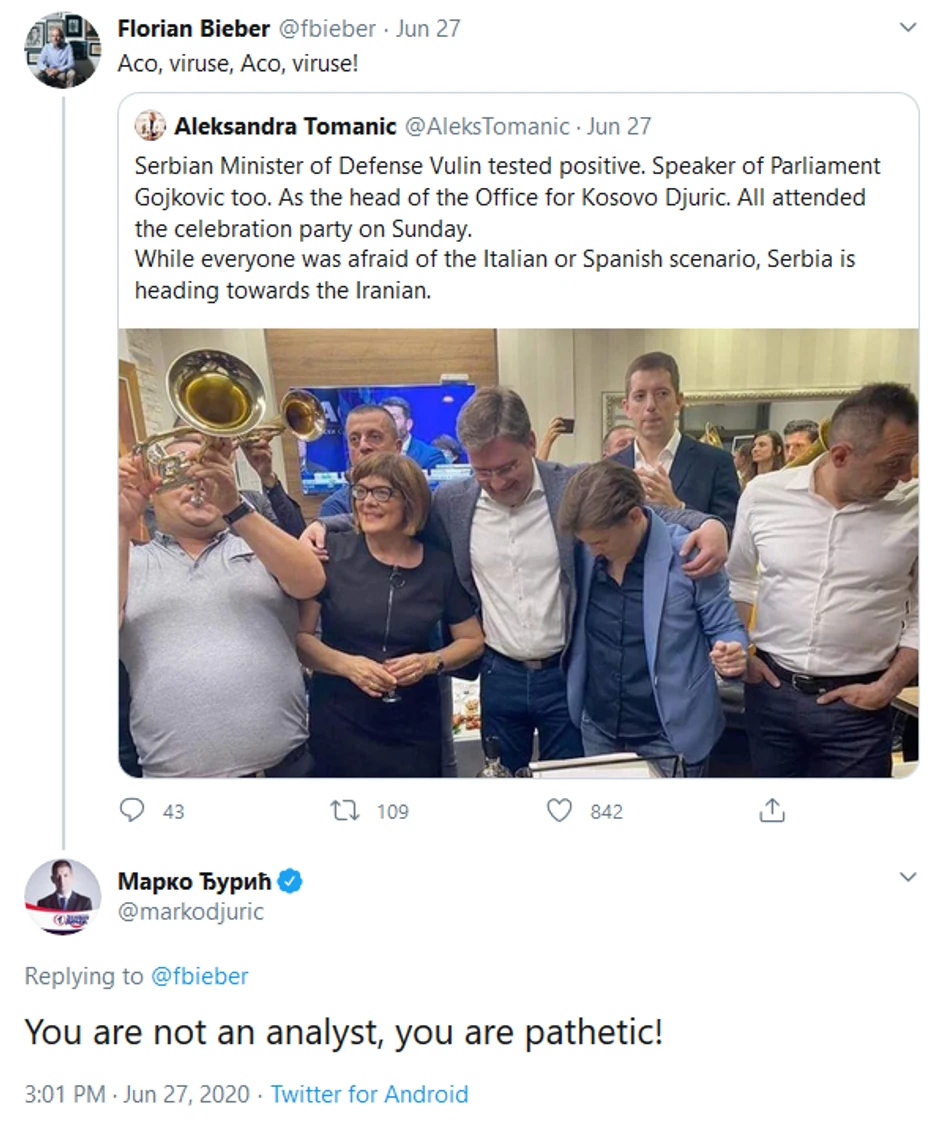Click Aleksandra Tomanic's small avatar
940x1132 pixels.
click(x=150, y=126)
